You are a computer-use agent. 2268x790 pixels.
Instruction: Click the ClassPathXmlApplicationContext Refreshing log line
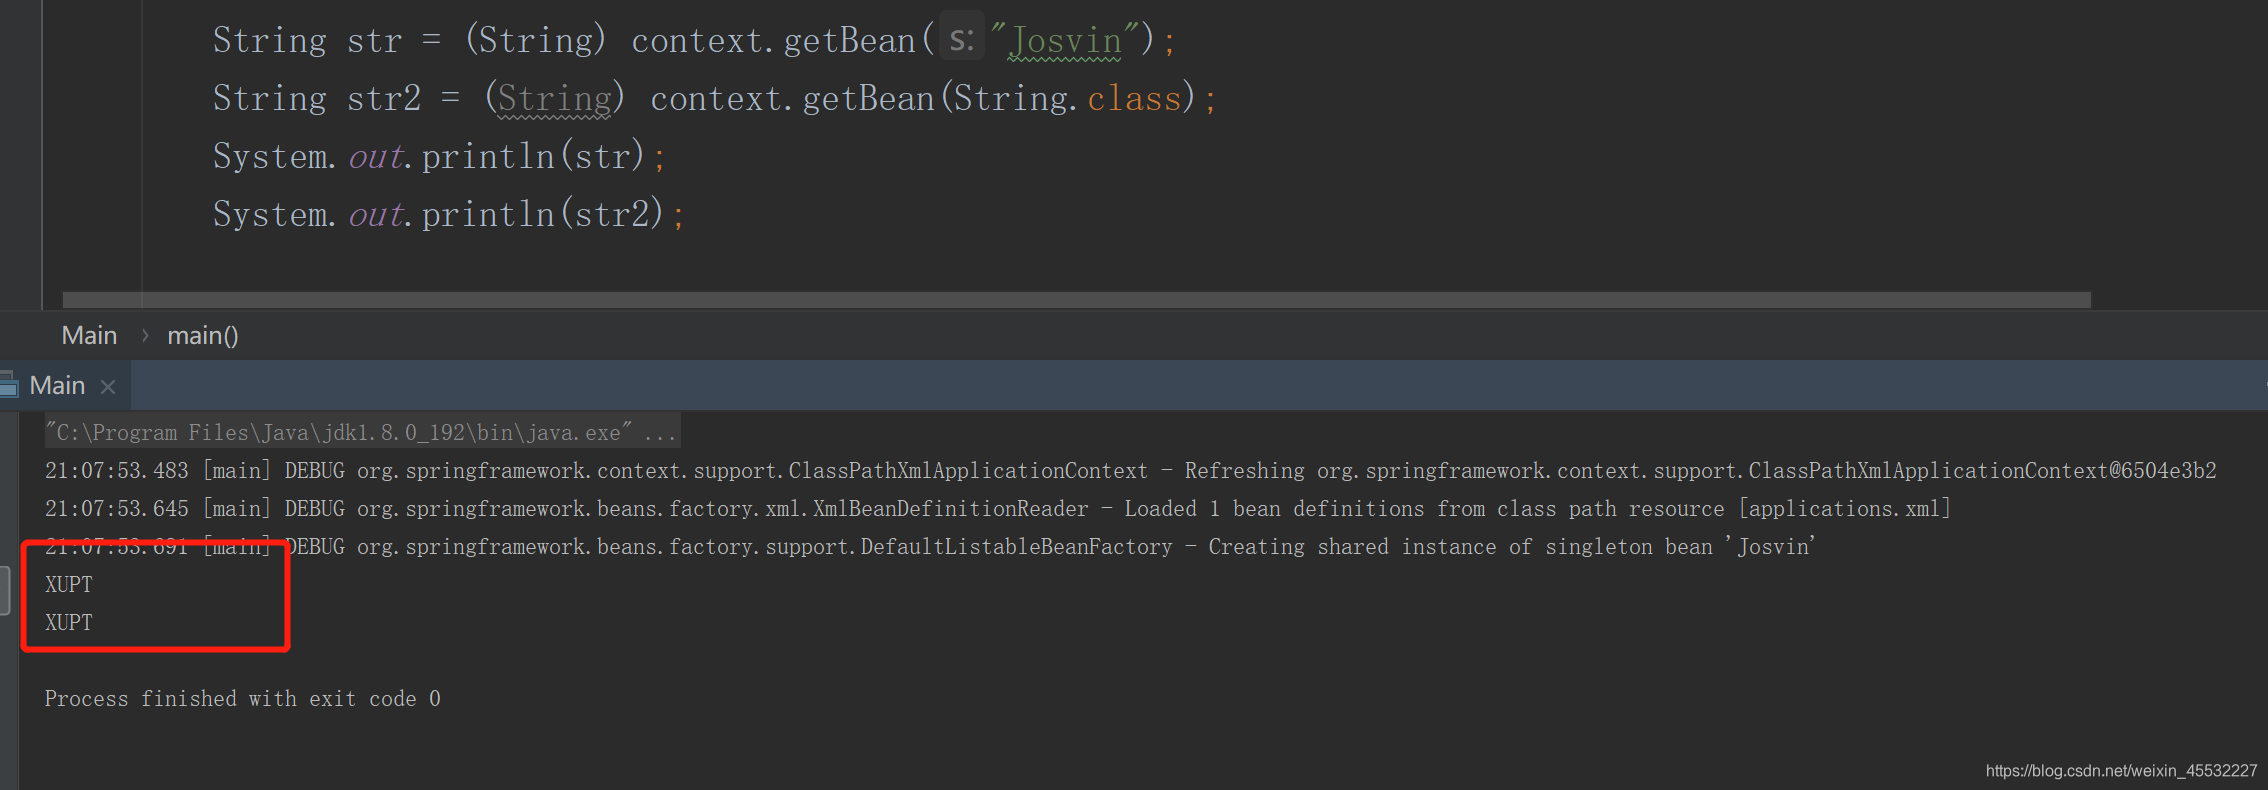pyautogui.click(x=1130, y=471)
